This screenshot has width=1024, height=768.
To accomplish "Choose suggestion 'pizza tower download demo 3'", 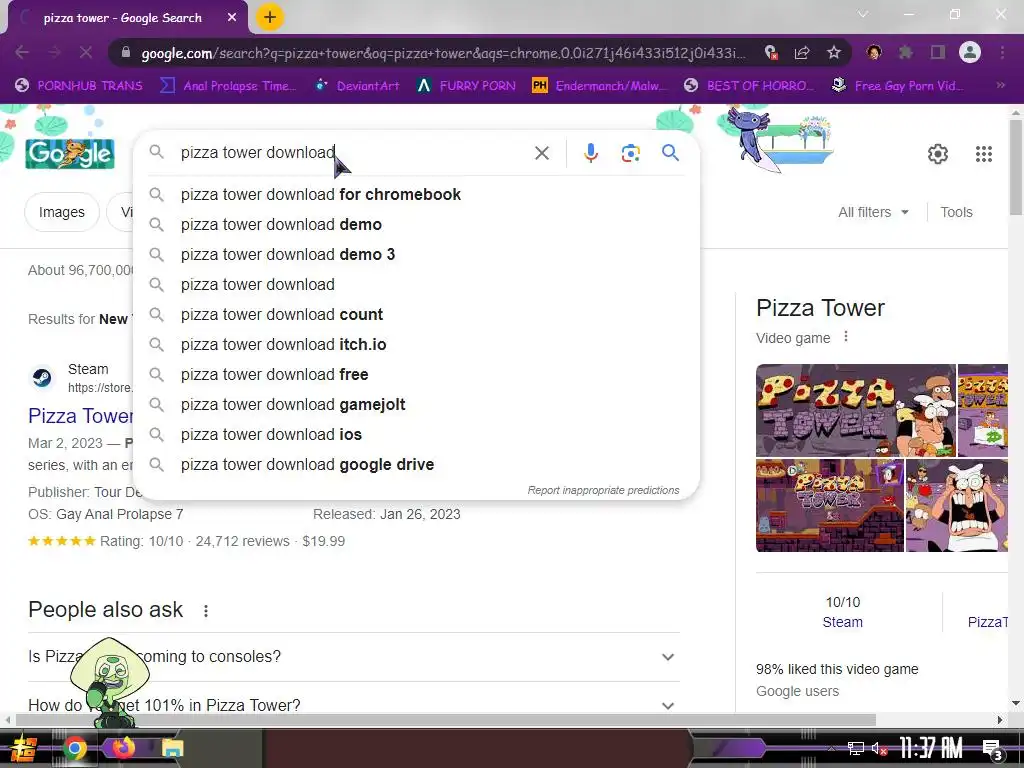I will (x=416, y=255).
